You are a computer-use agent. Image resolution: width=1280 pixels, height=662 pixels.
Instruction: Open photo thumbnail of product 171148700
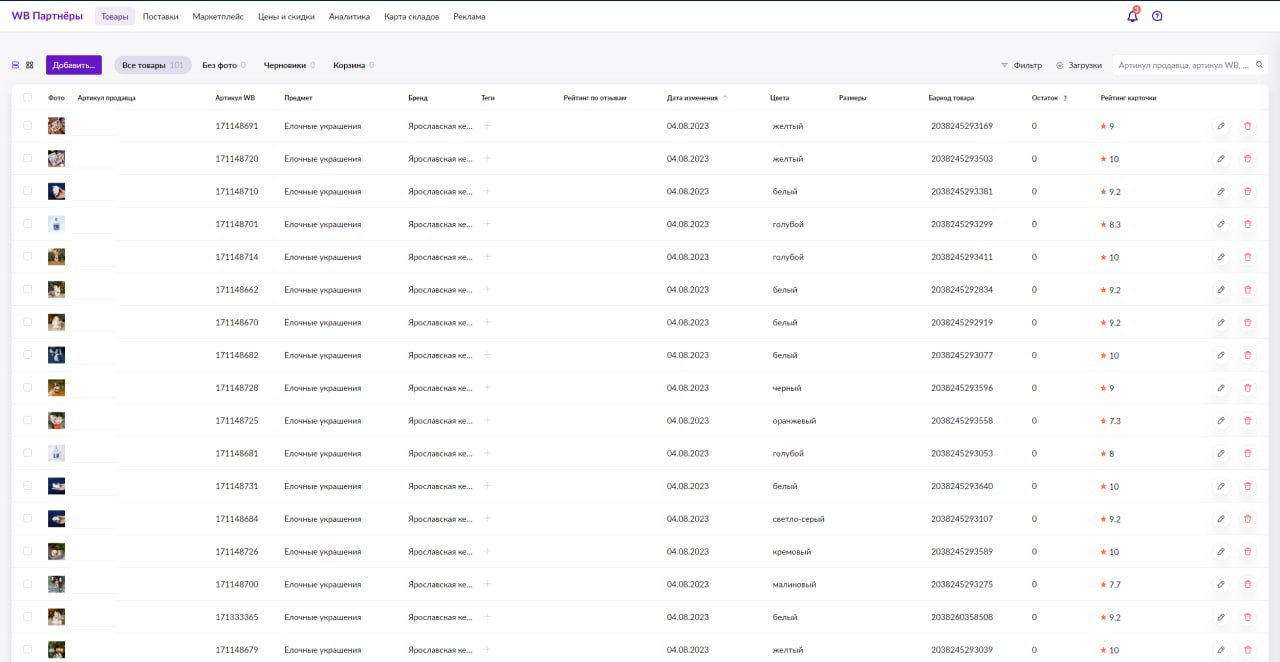click(x=56, y=584)
